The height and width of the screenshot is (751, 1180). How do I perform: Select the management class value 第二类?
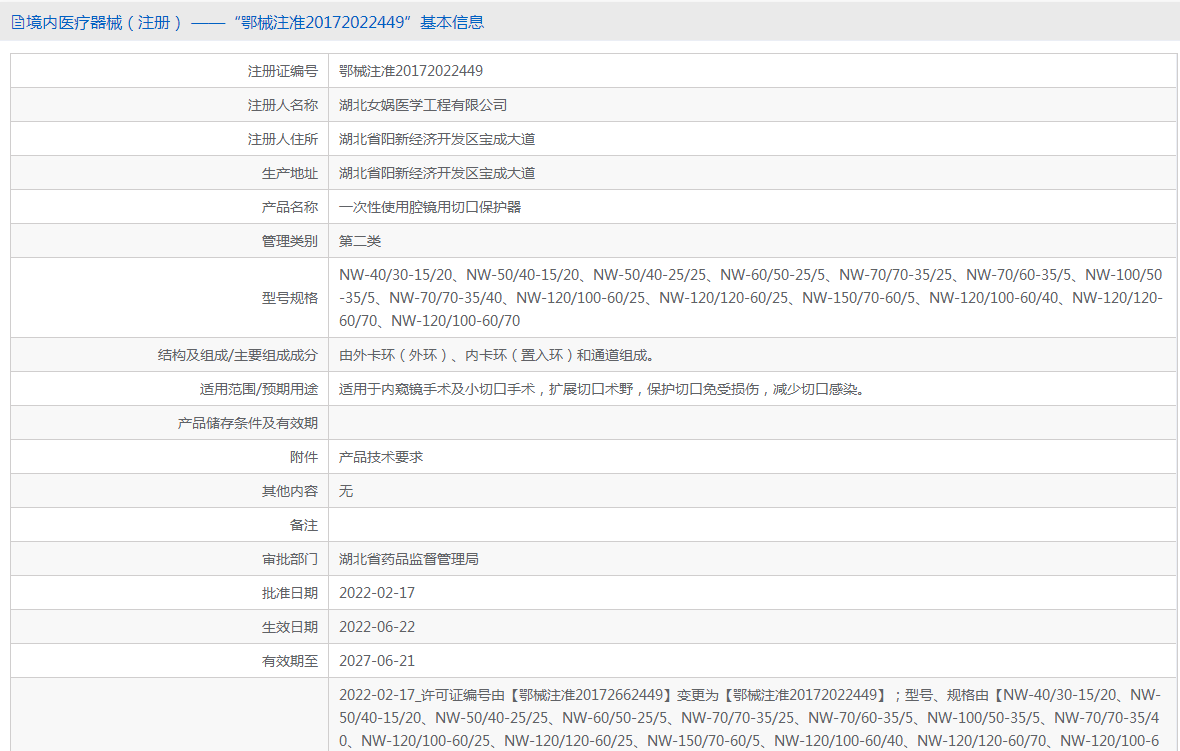pyautogui.click(x=360, y=241)
